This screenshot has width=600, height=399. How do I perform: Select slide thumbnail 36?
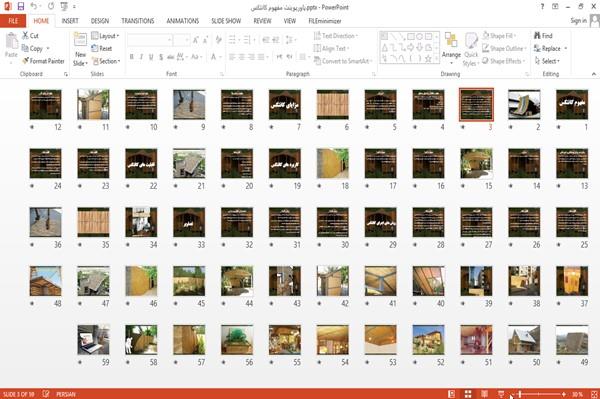click(45, 222)
